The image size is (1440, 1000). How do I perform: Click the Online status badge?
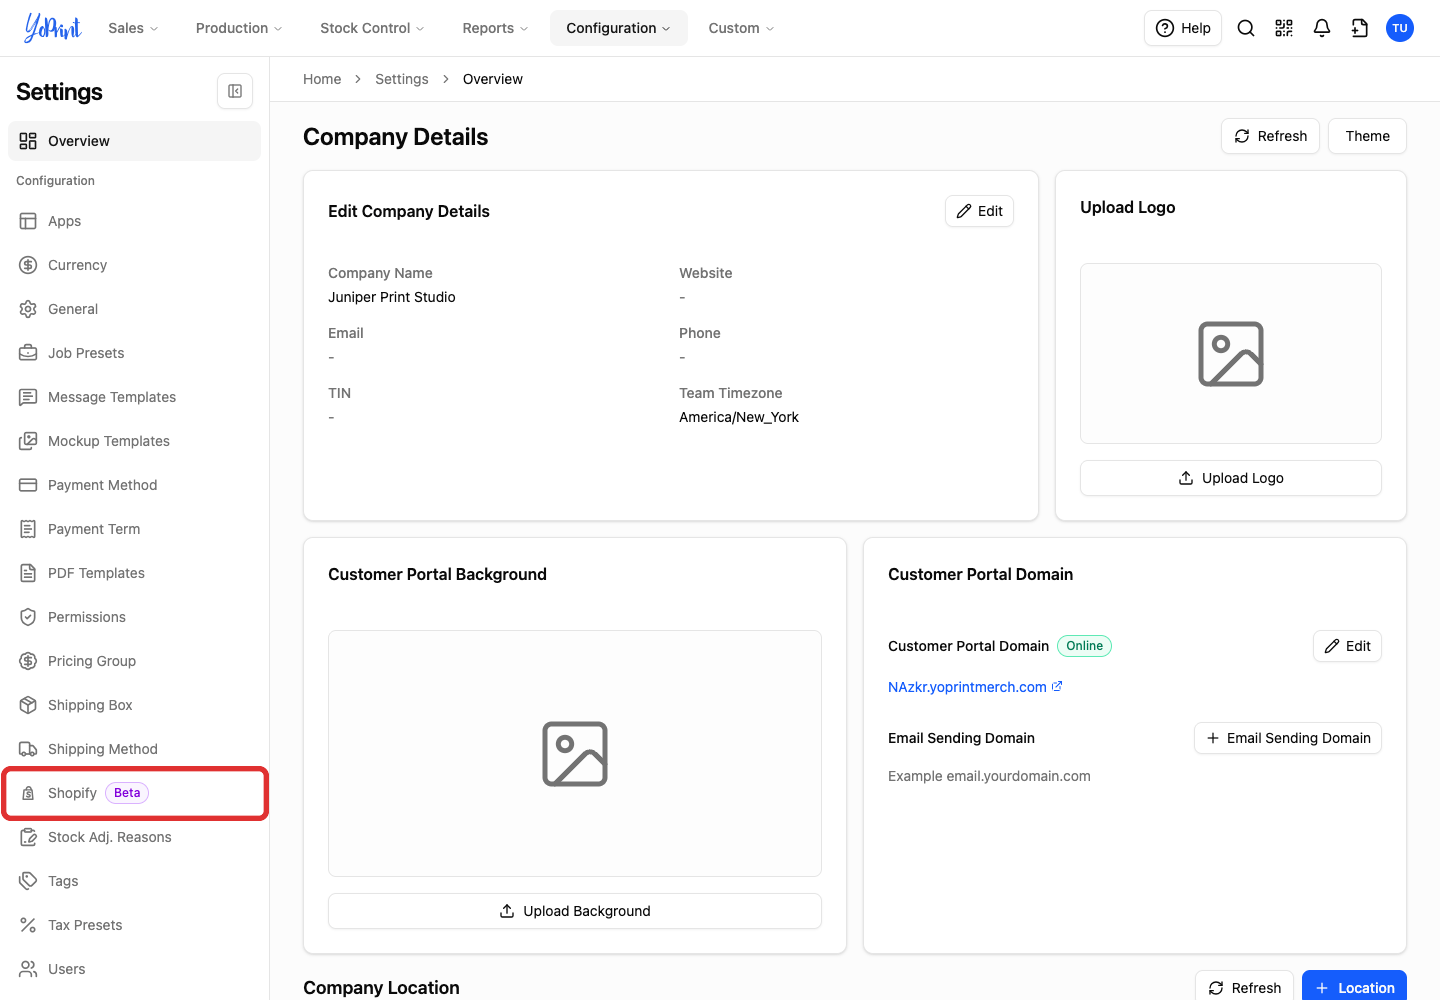coord(1084,646)
